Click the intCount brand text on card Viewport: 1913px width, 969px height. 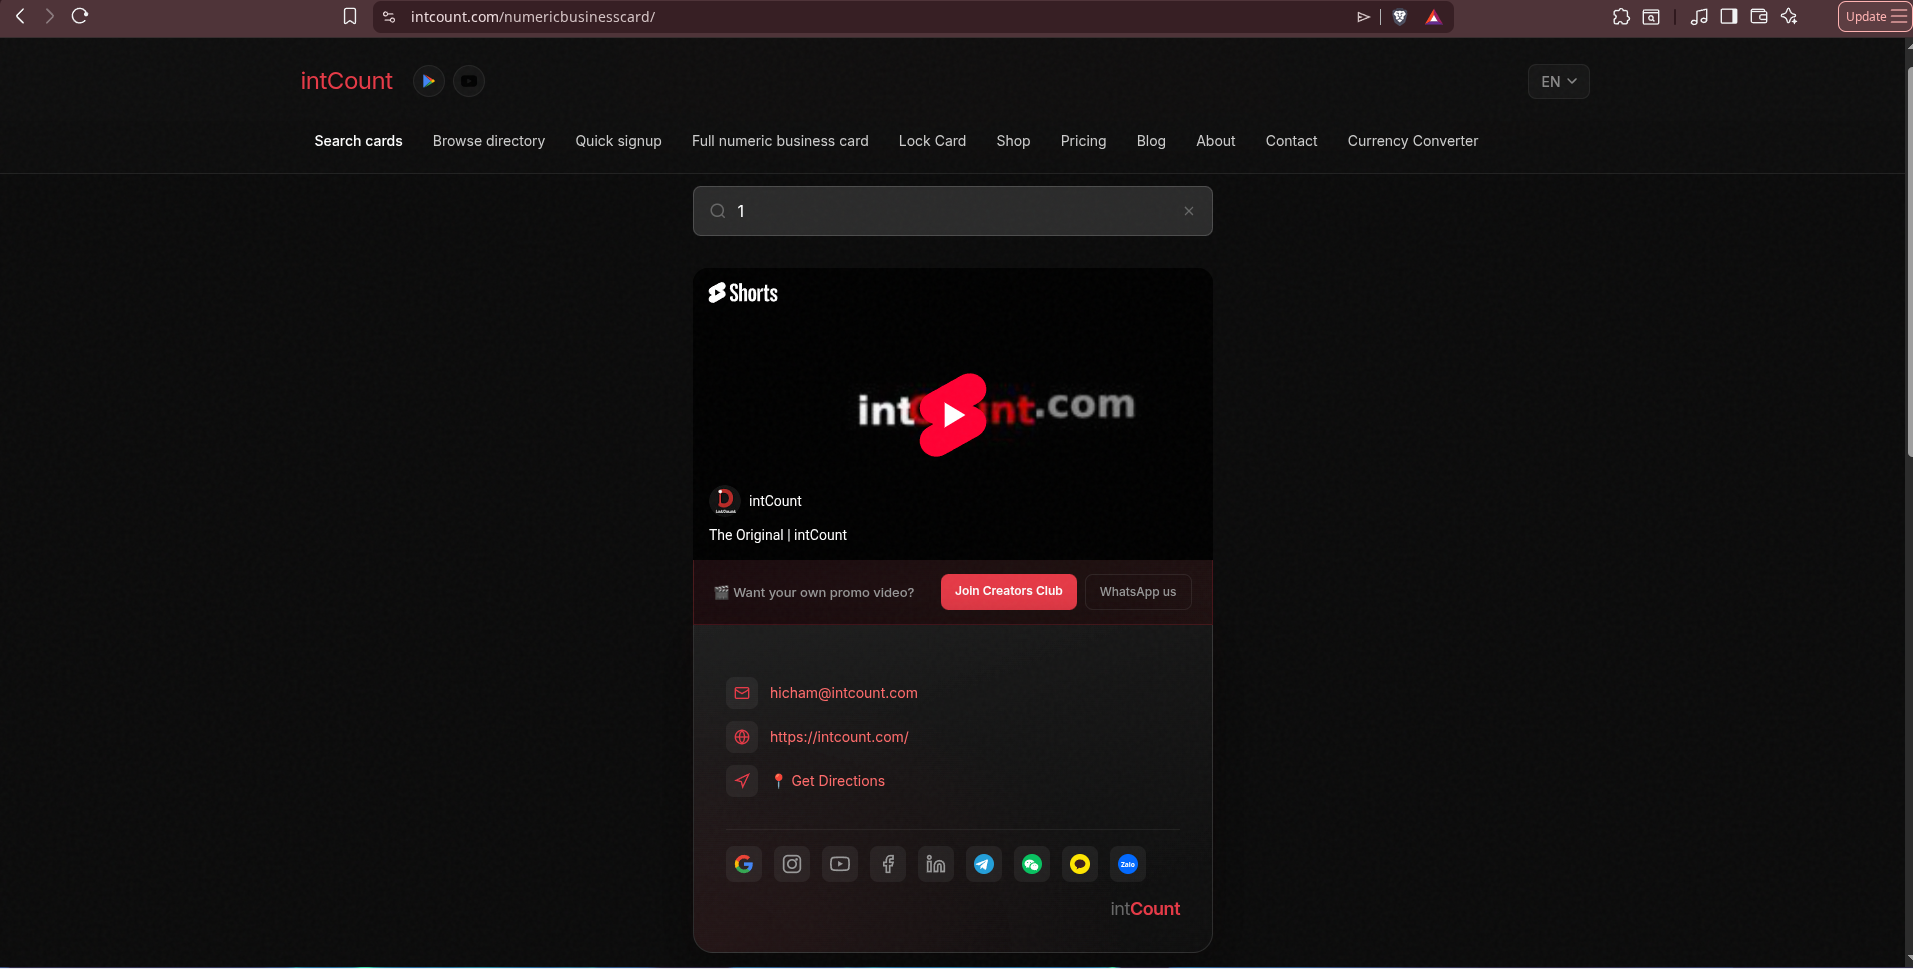(x=1145, y=909)
